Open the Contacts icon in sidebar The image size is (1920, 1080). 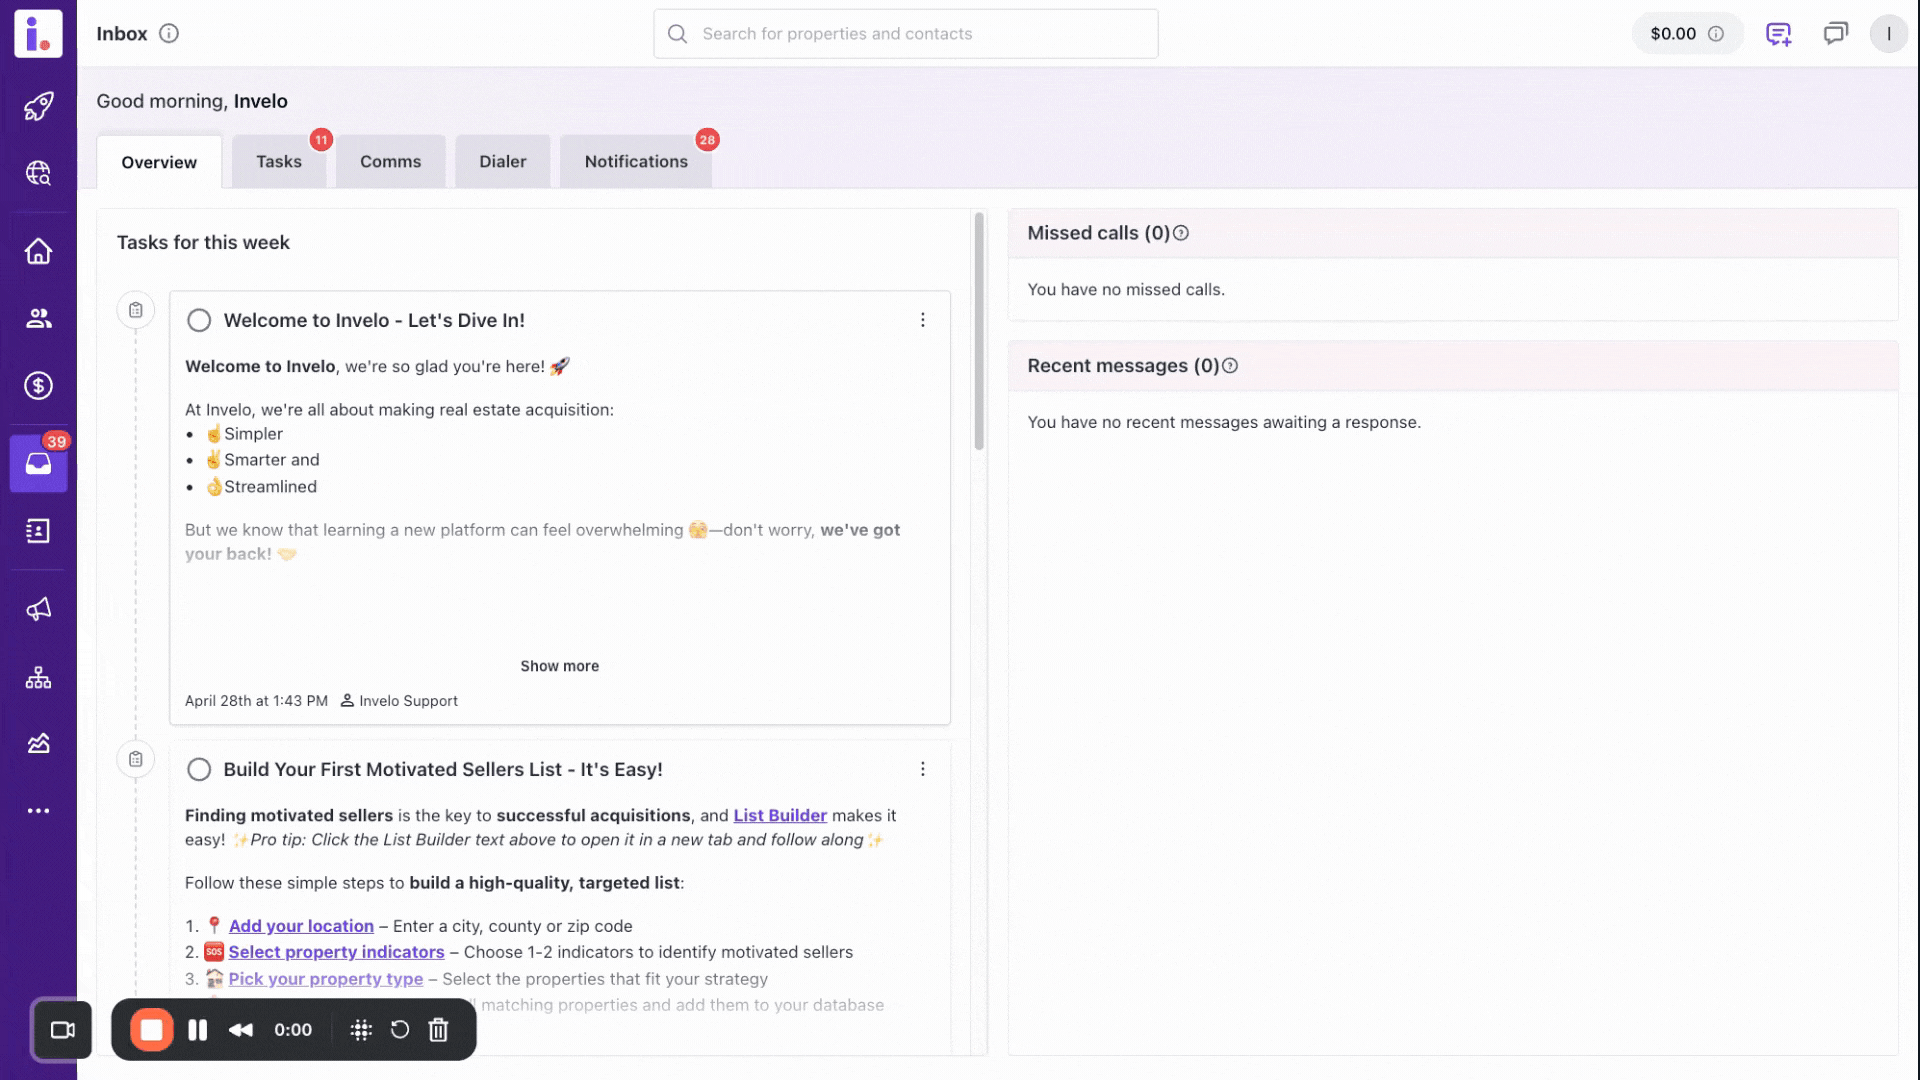(38, 318)
